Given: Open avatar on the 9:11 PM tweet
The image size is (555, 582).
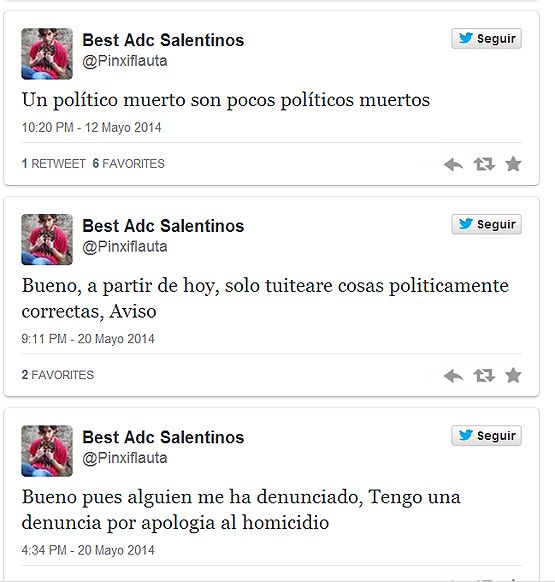Looking at the screenshot, I should [x=47, y=239].
